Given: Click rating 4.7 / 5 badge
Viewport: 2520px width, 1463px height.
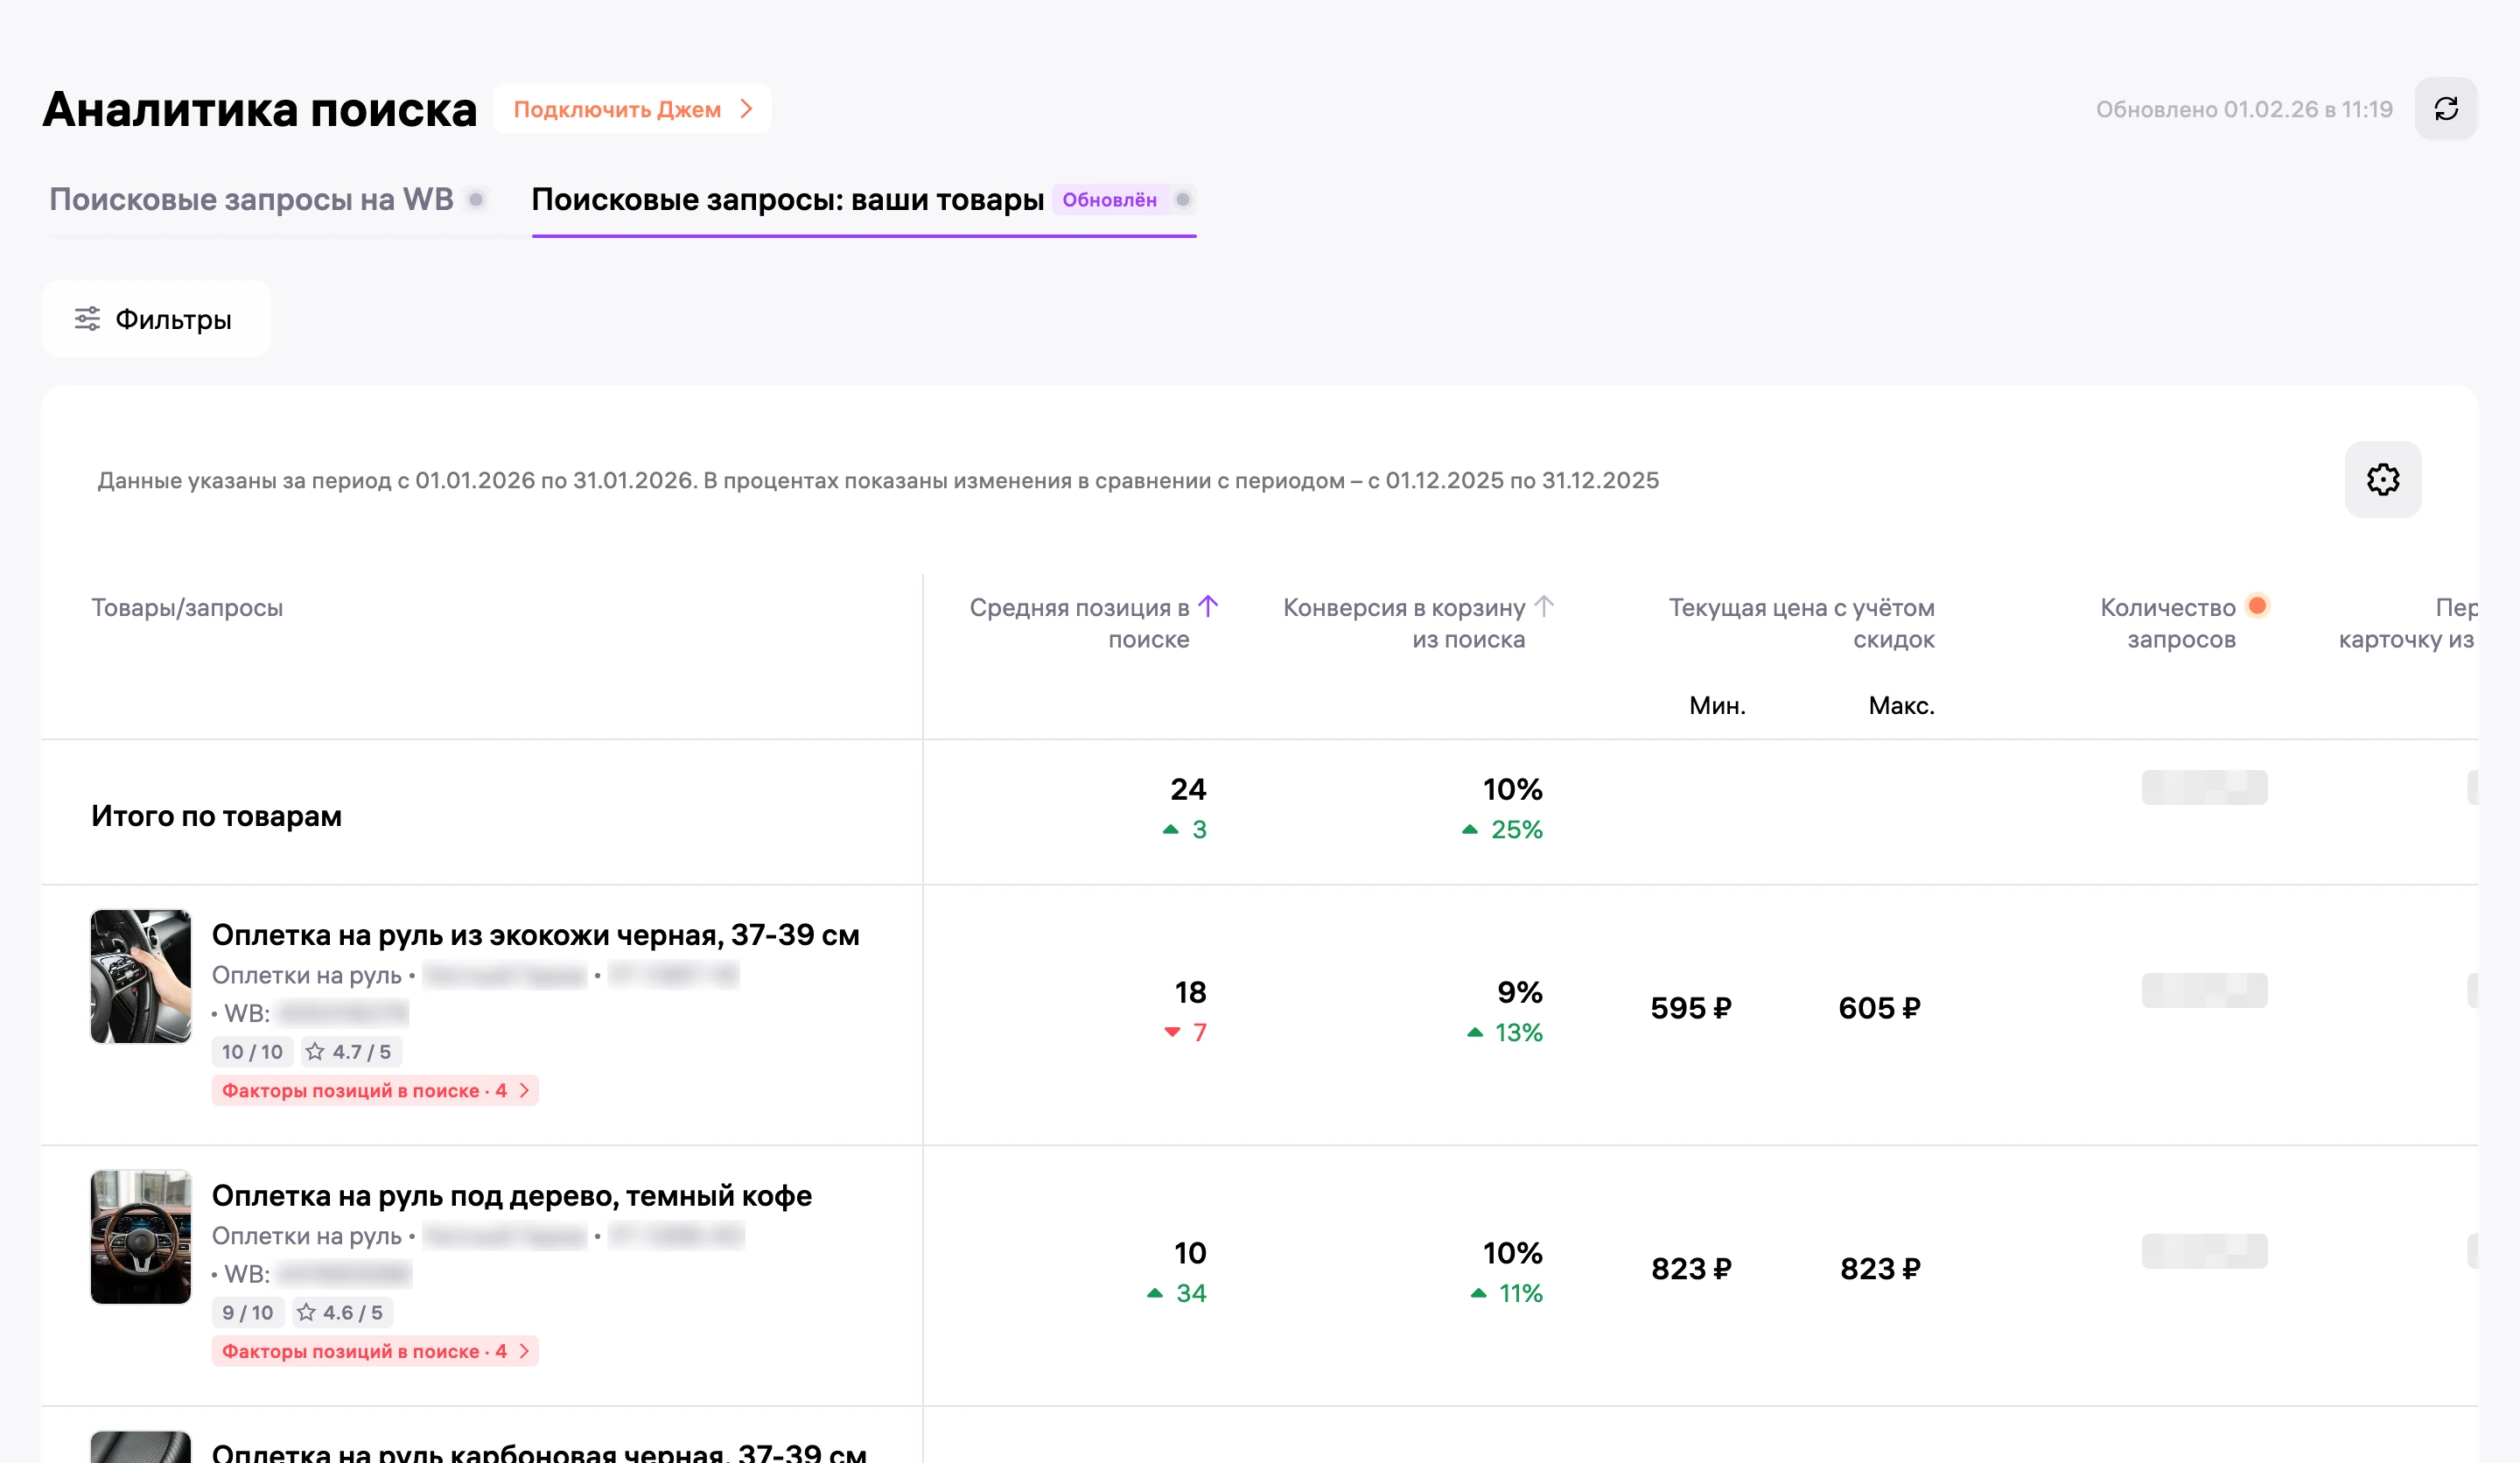Looking at the screenshot, I should (x=351, y=1052).
